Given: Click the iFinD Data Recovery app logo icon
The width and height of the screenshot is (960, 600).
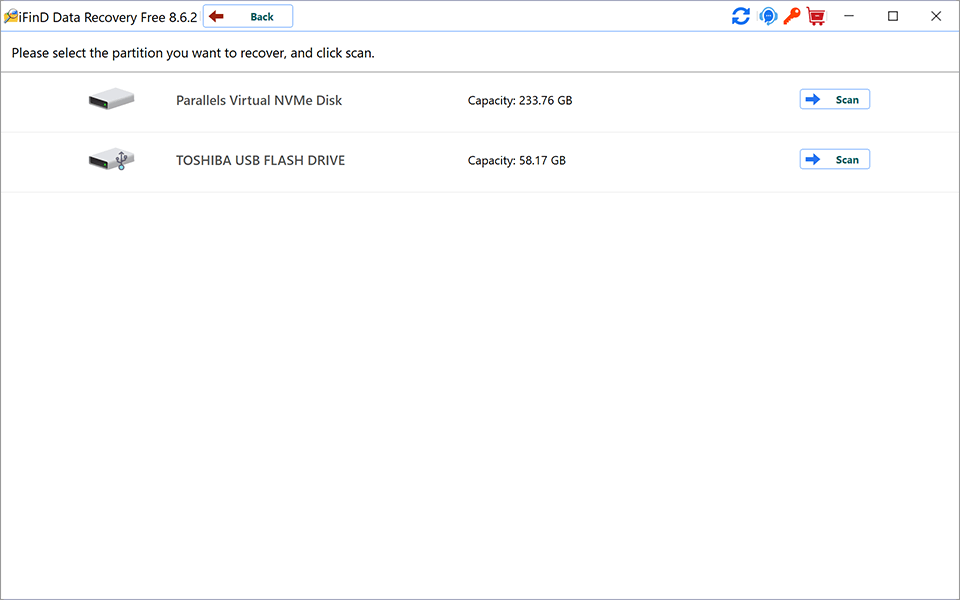Looking at the screenshot, I should pyautogui.click(x=10, y=17).
